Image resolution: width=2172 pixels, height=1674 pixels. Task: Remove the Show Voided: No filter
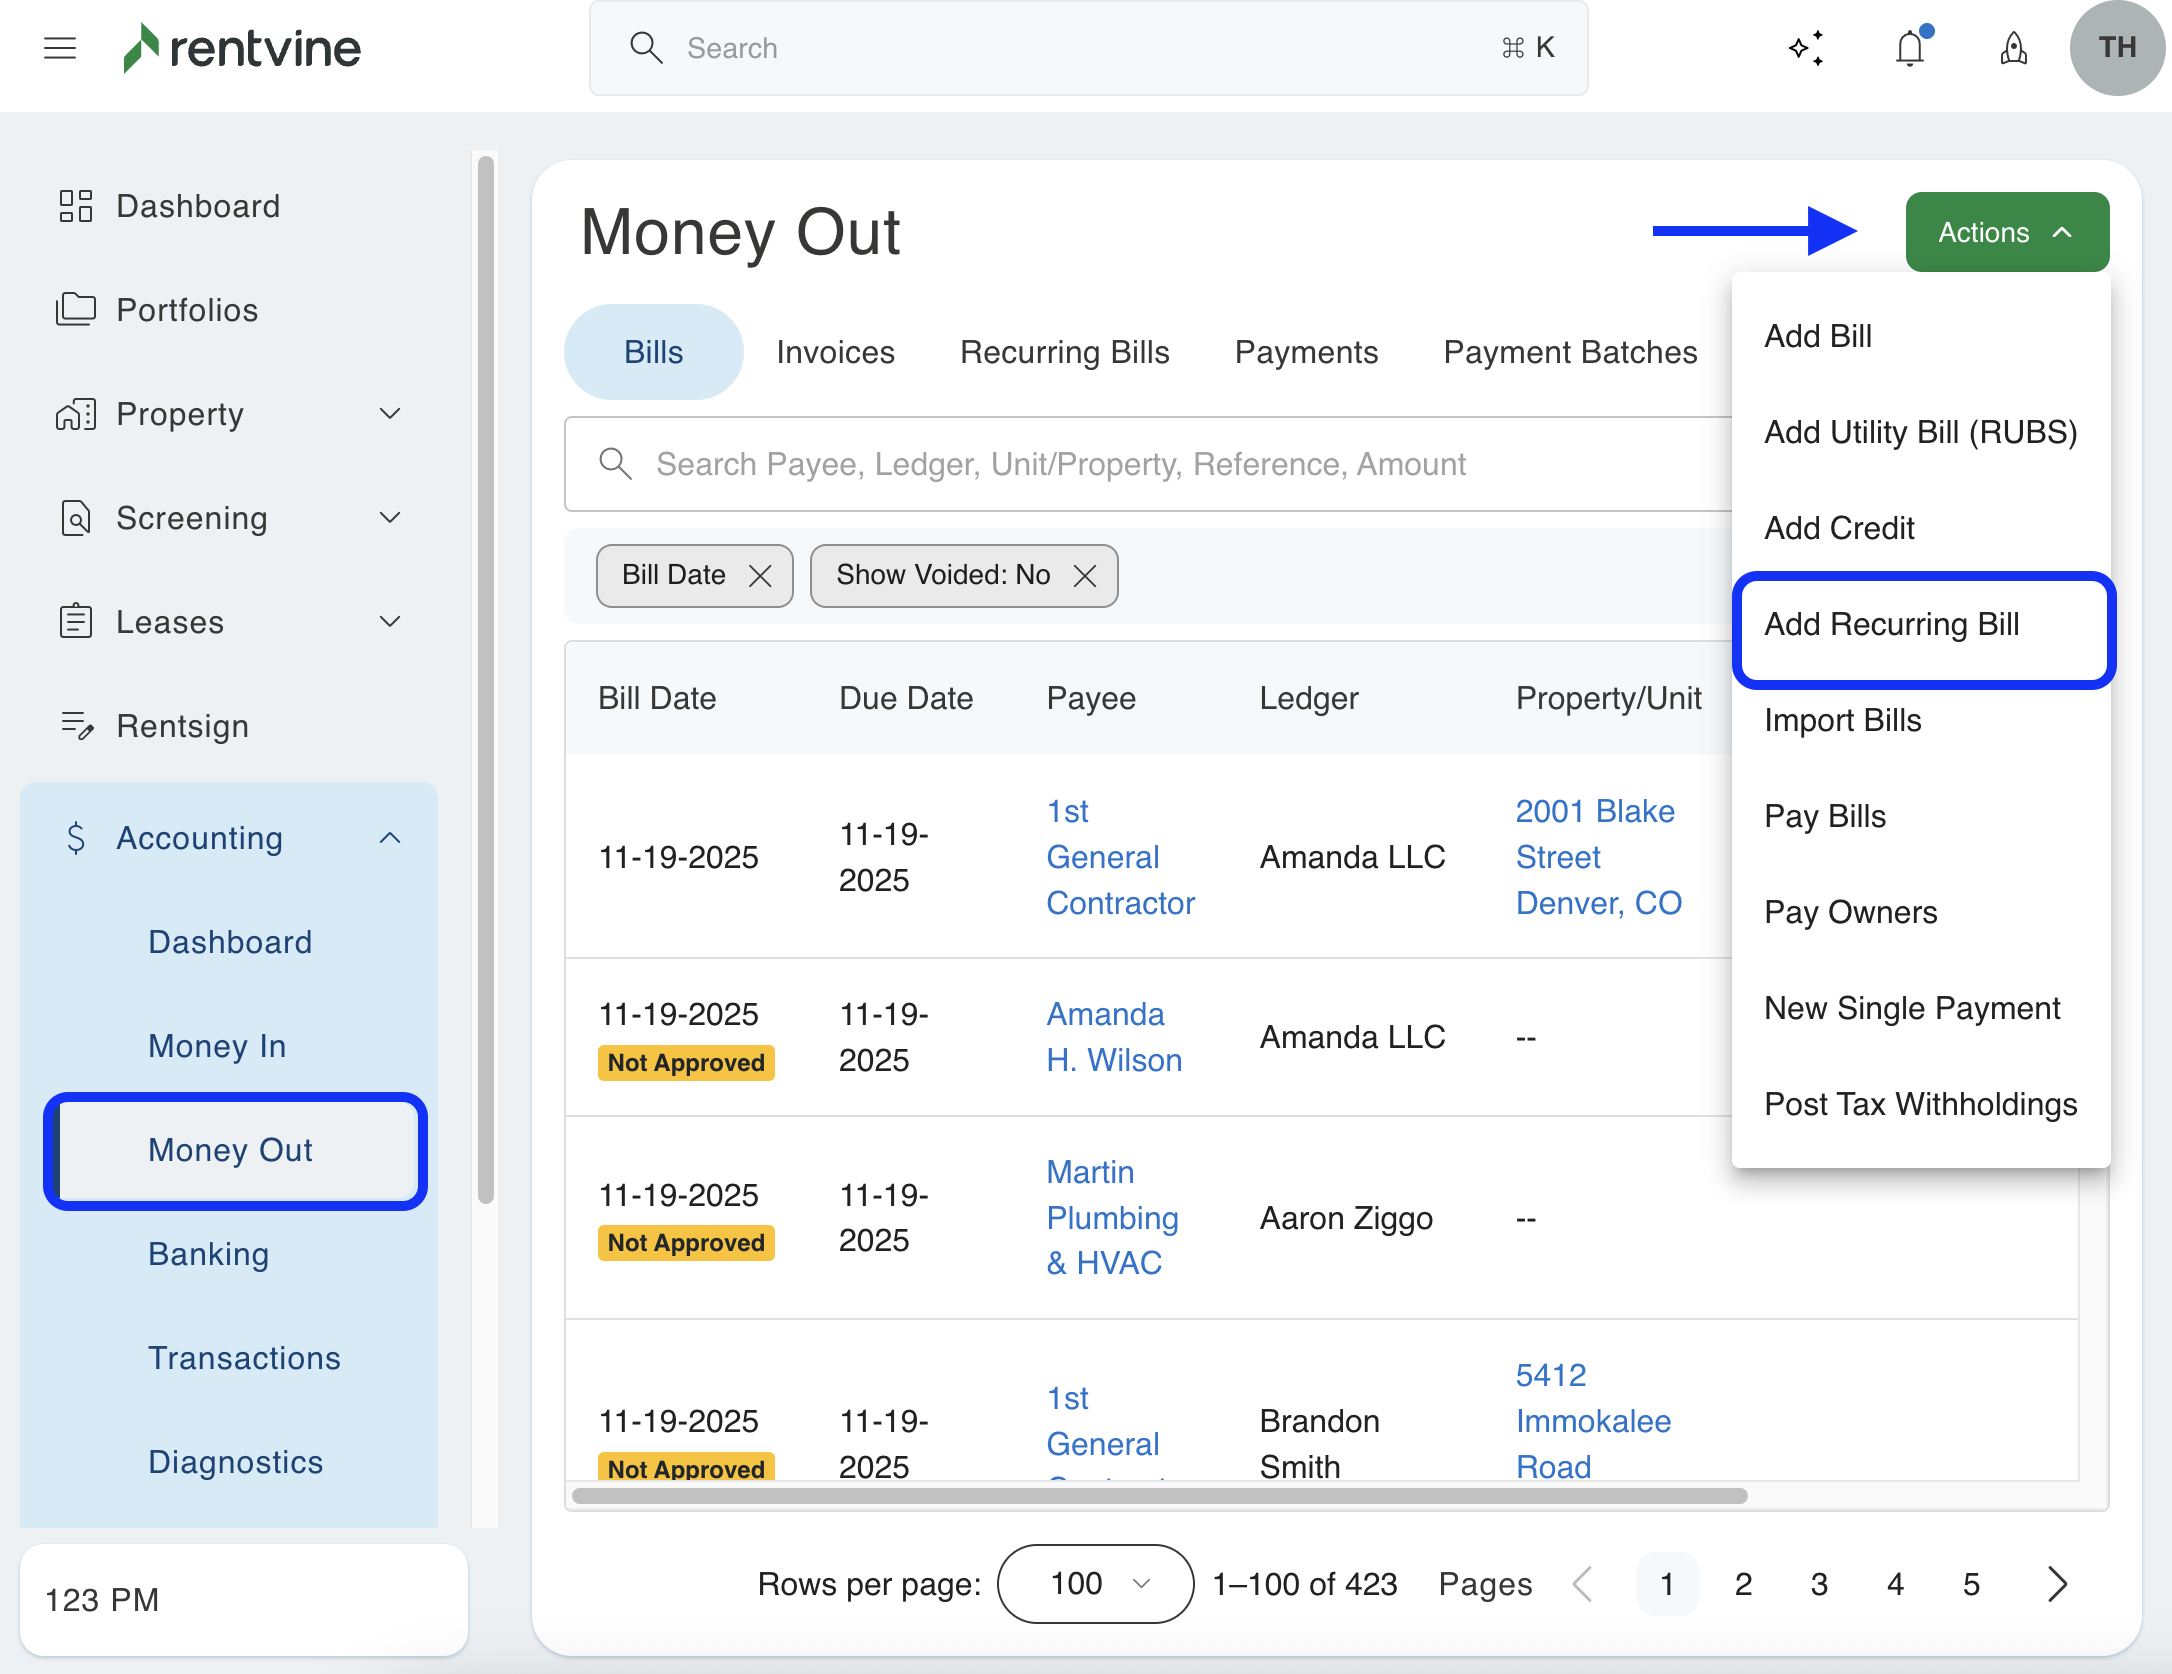tap(1085, 576)
